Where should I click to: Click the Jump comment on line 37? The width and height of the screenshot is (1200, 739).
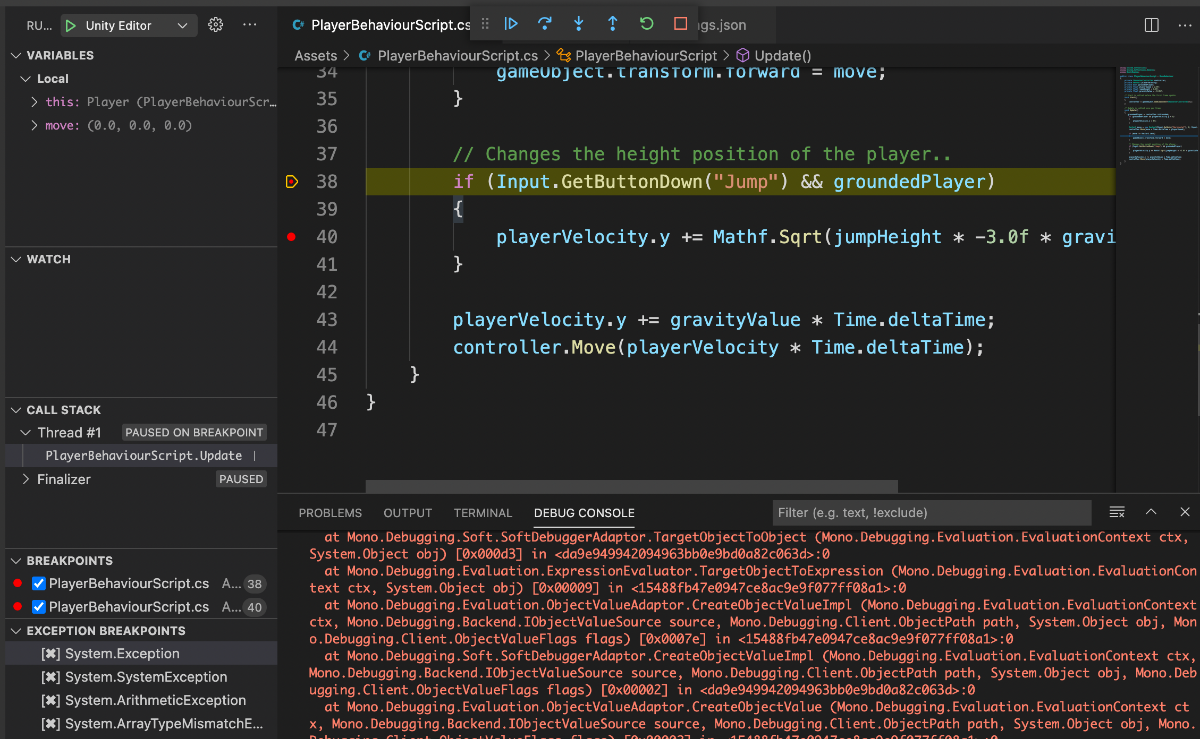point(701,154)
